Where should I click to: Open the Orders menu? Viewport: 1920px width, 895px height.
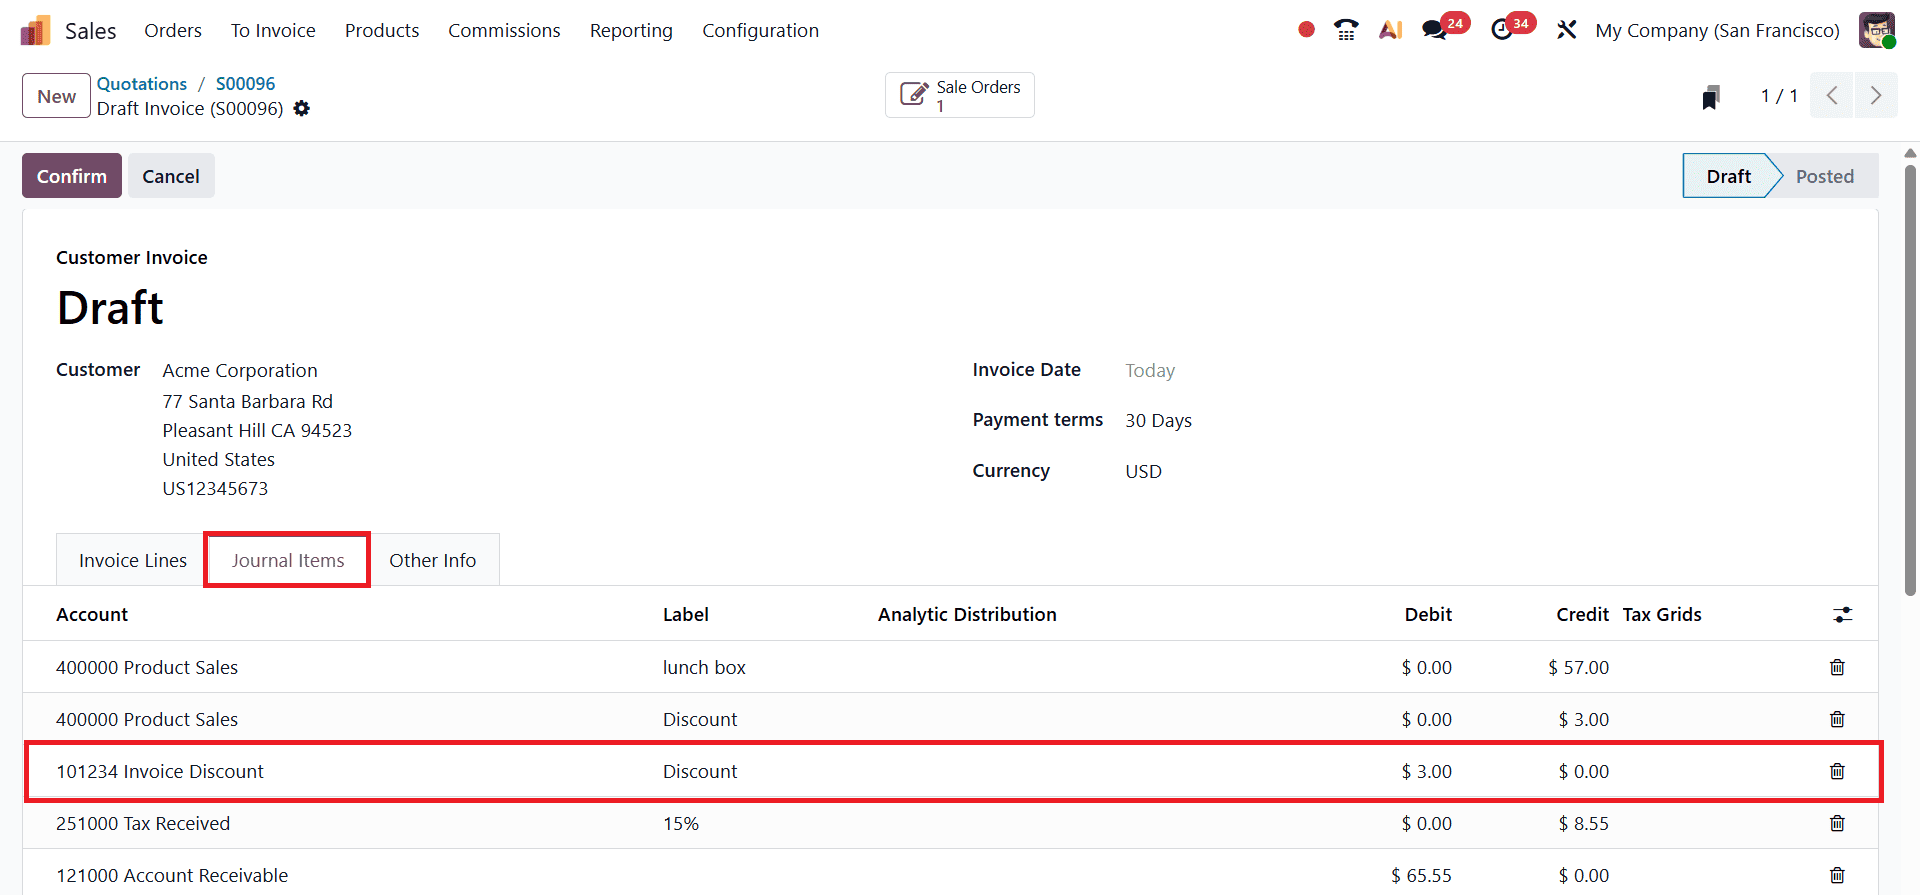coord(173,31)
